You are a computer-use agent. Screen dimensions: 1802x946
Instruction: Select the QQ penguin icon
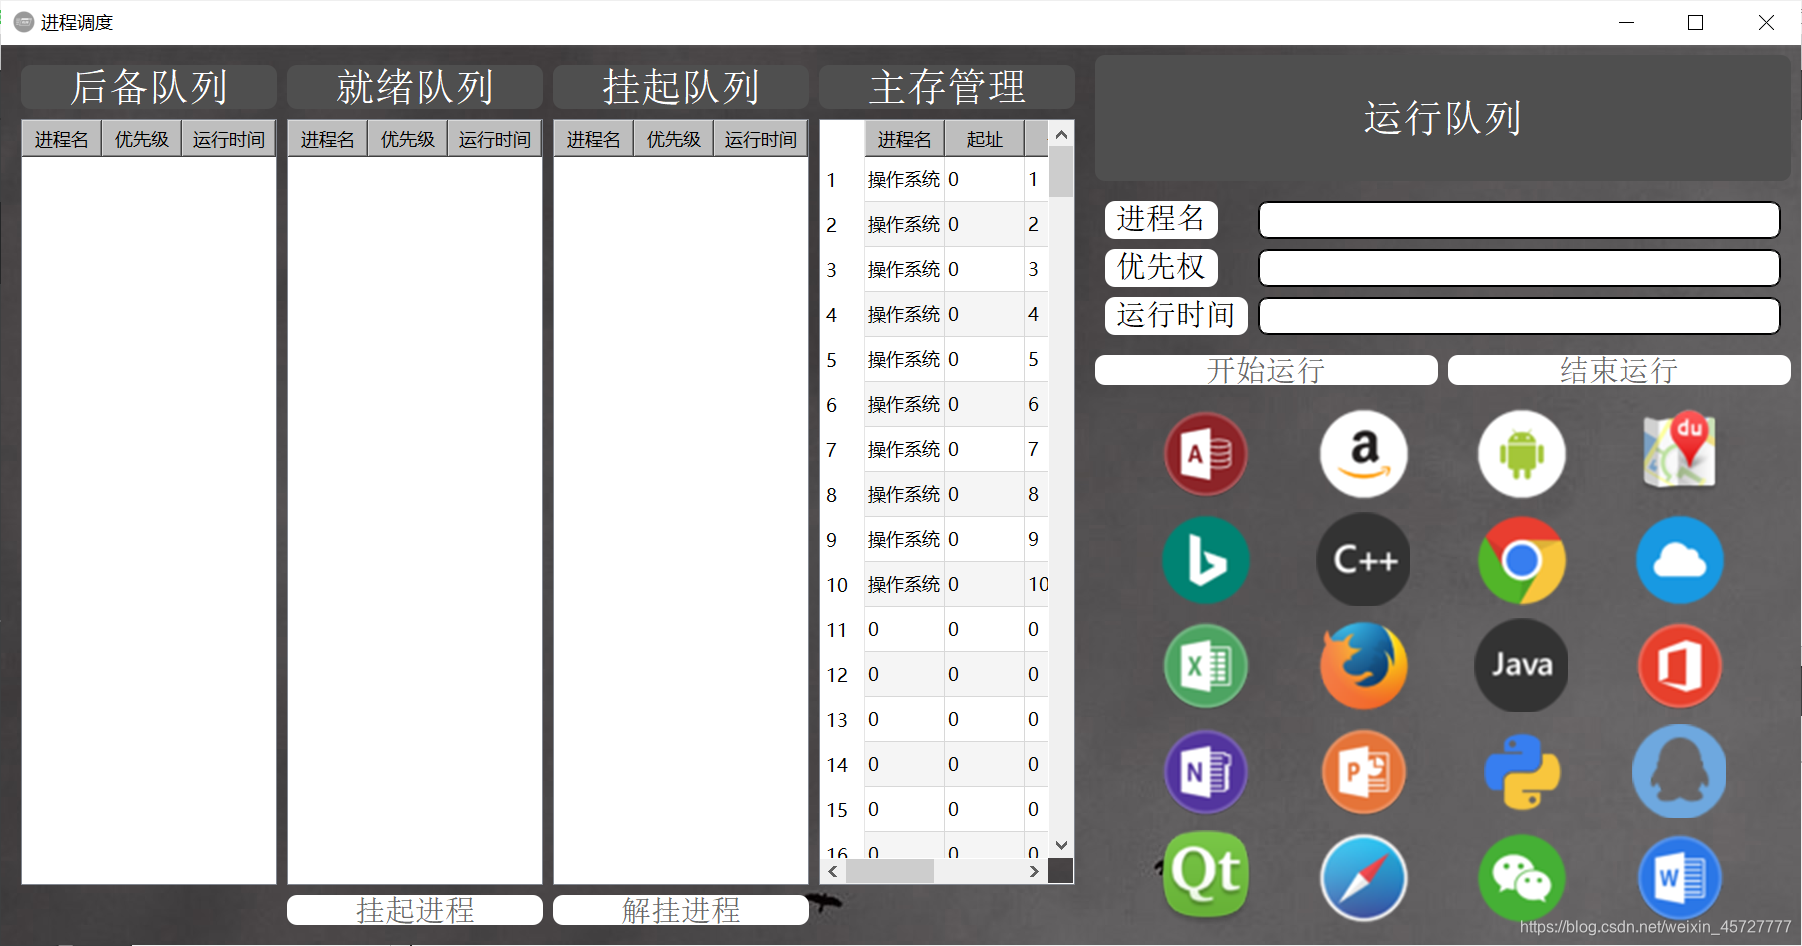point(1679,772)
